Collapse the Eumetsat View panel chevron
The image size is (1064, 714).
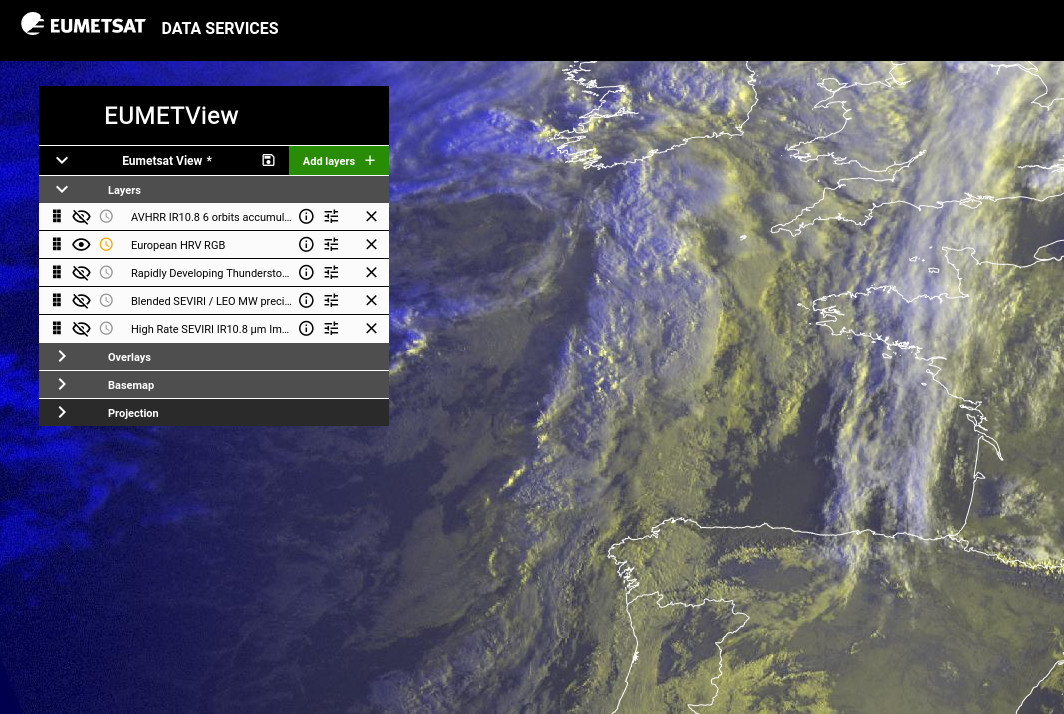point(62,160)
